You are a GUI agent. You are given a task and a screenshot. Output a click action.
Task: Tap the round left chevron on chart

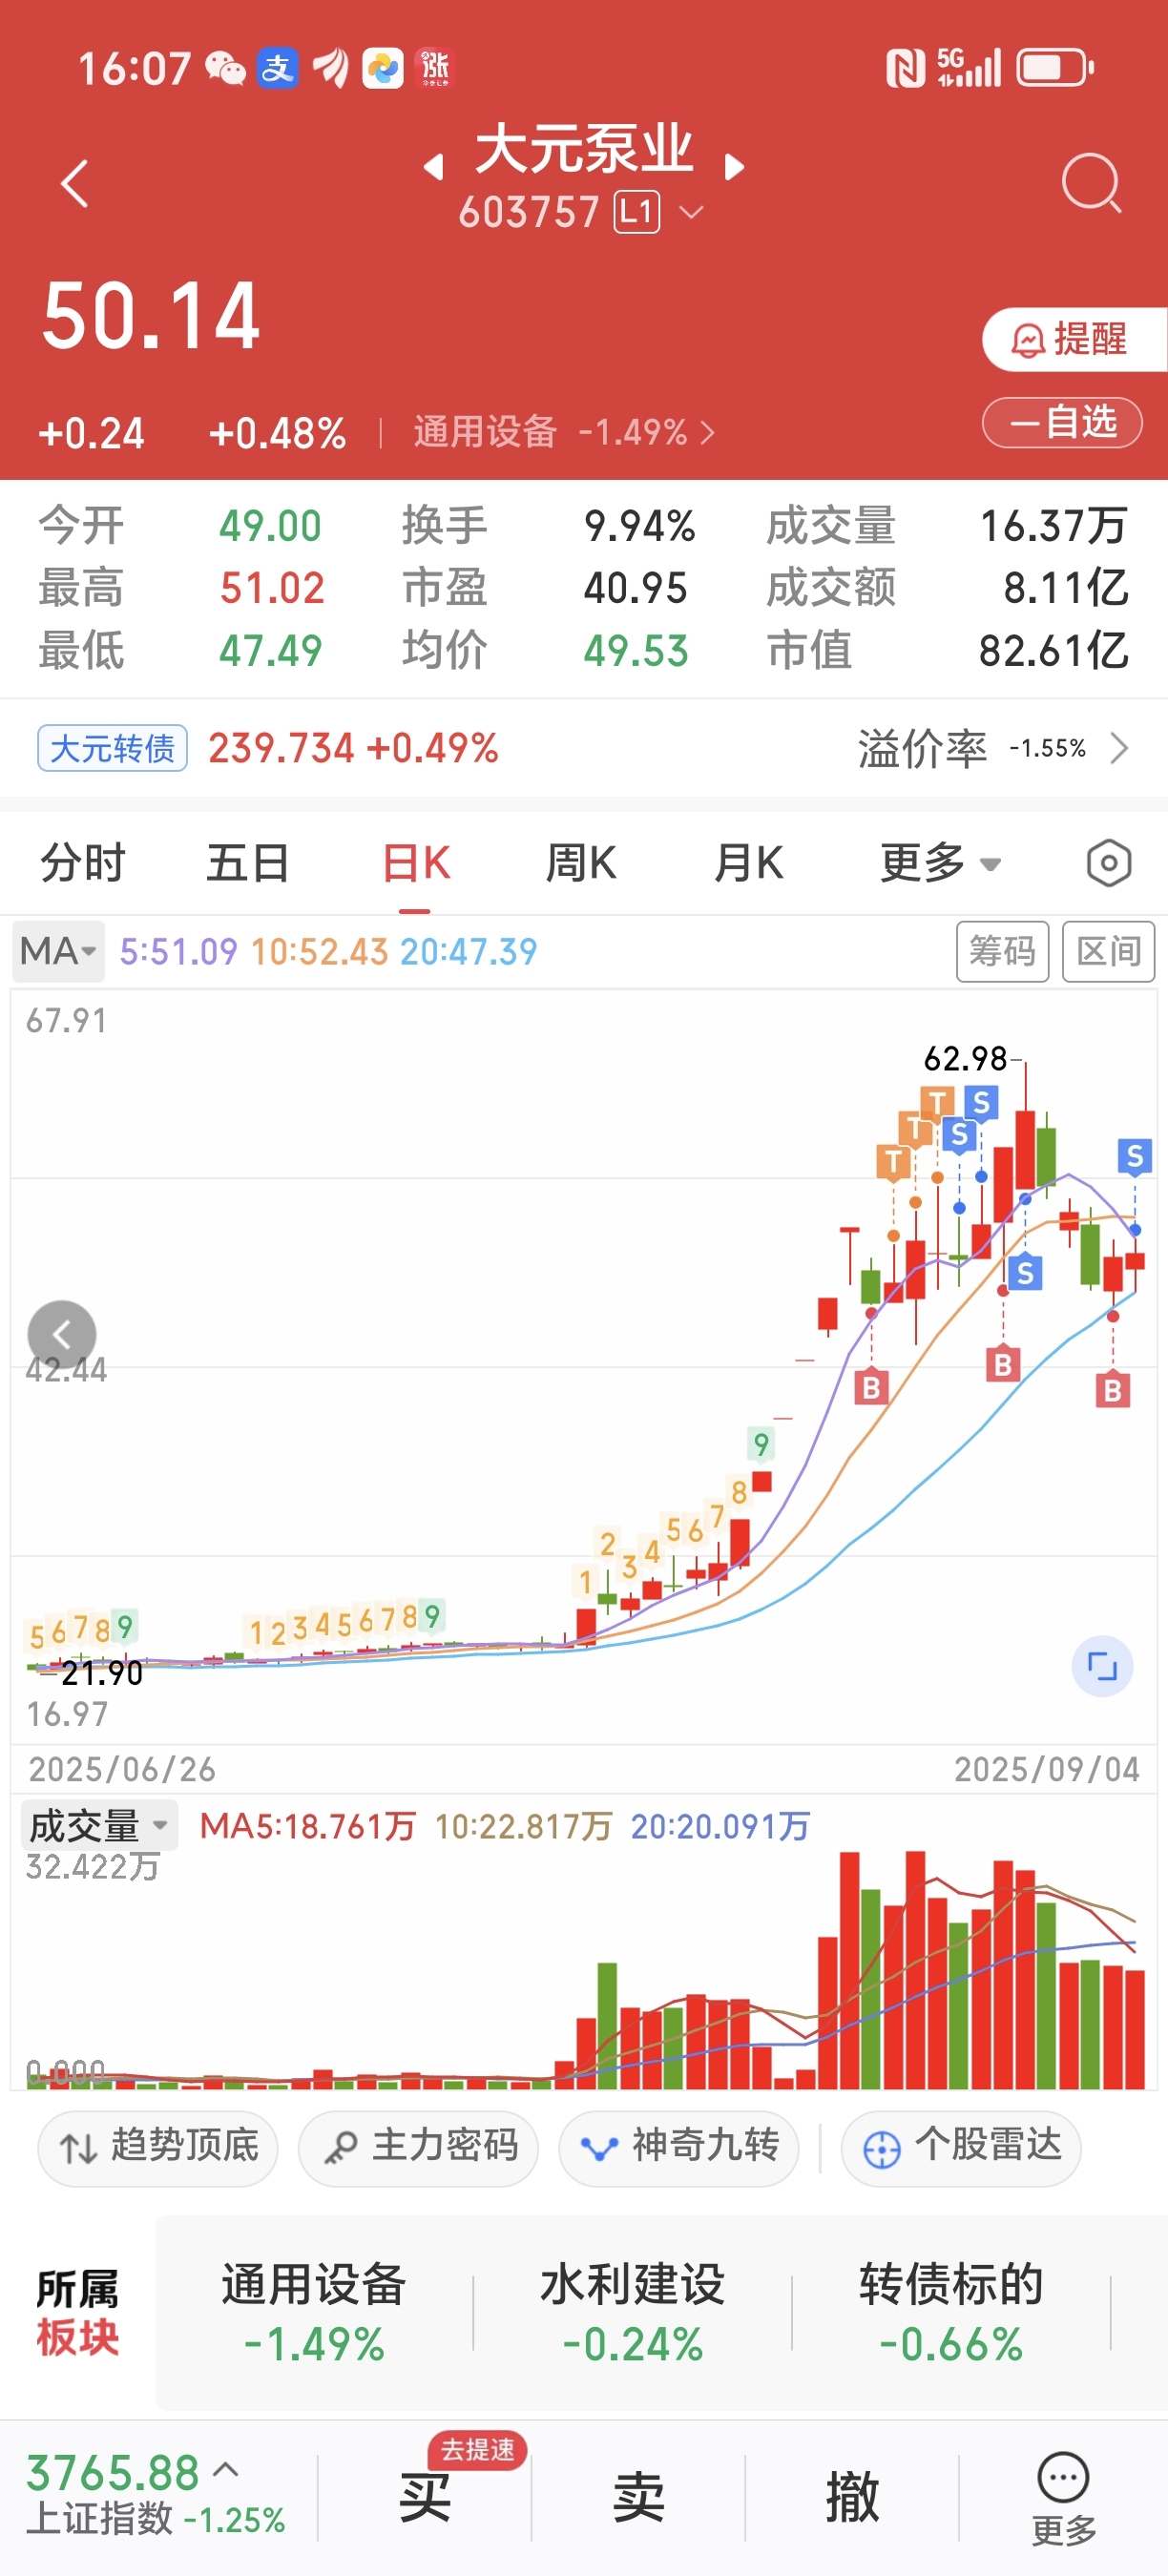click(62, 1334)
